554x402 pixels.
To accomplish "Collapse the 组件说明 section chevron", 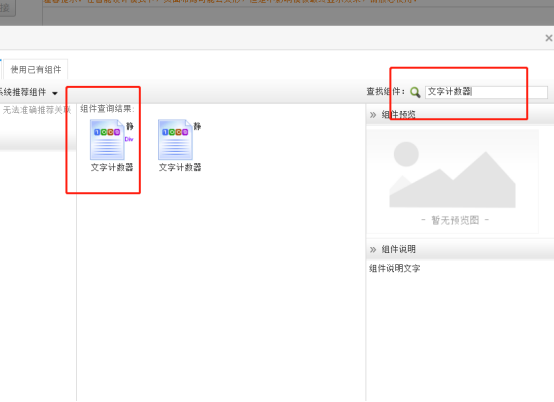I will point(373,249).
